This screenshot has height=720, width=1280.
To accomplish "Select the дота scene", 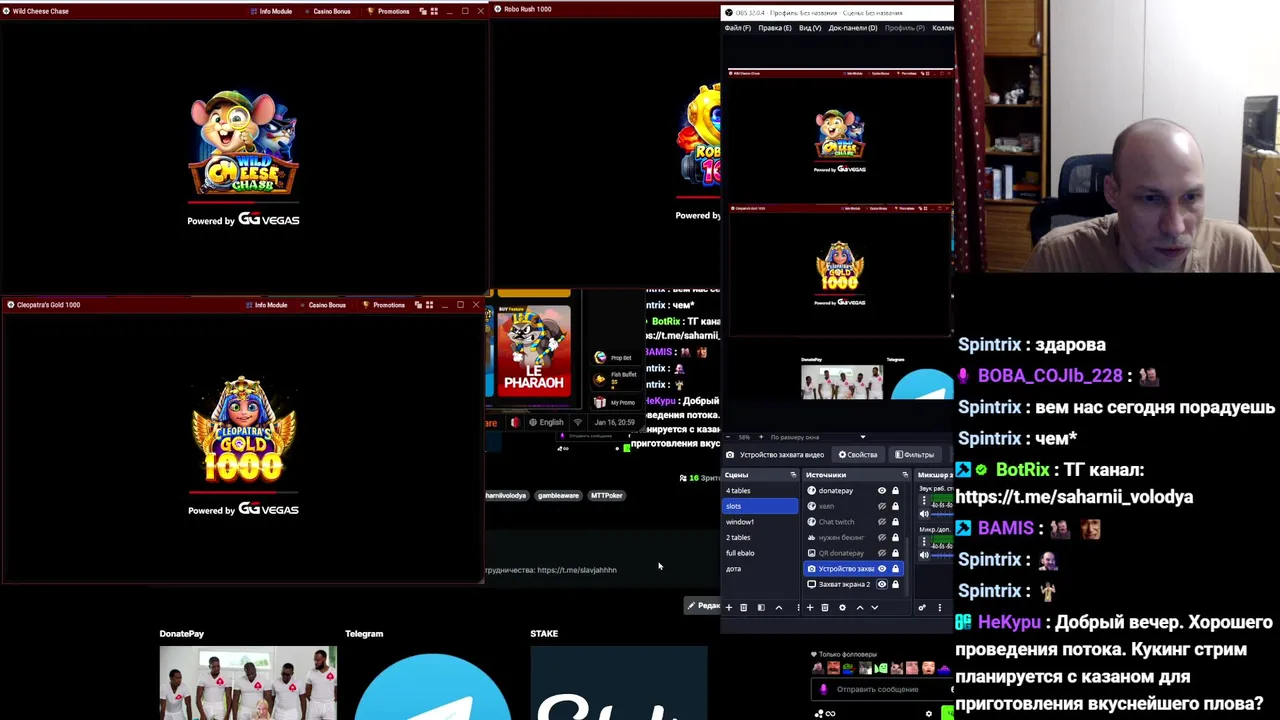I will [760, 569].
